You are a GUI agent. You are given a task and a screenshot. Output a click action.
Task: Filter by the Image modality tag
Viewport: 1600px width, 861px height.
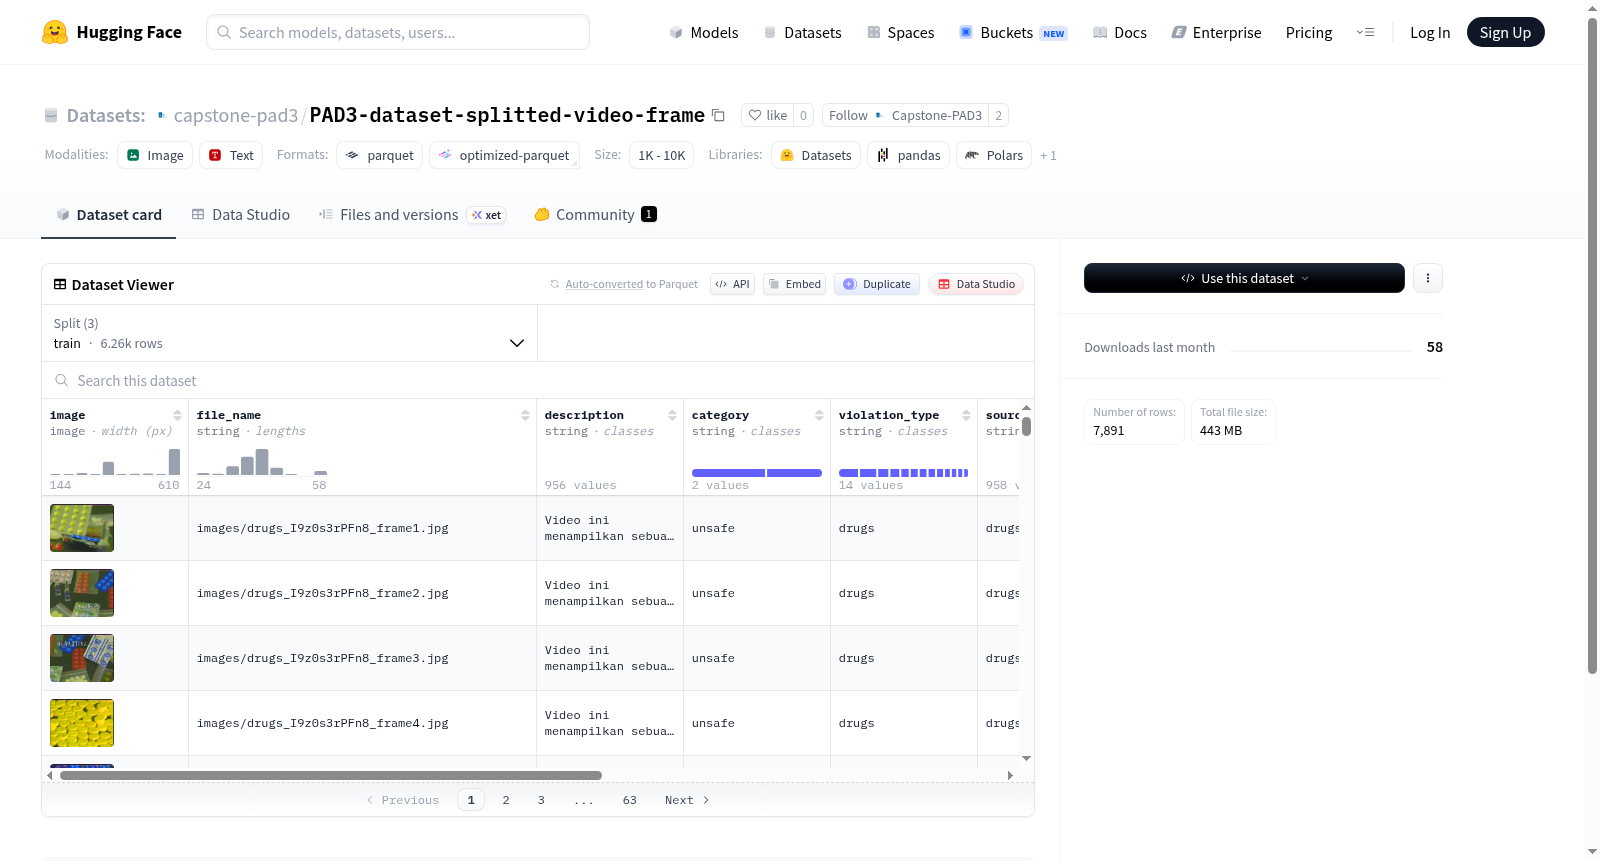click(155, 155)
